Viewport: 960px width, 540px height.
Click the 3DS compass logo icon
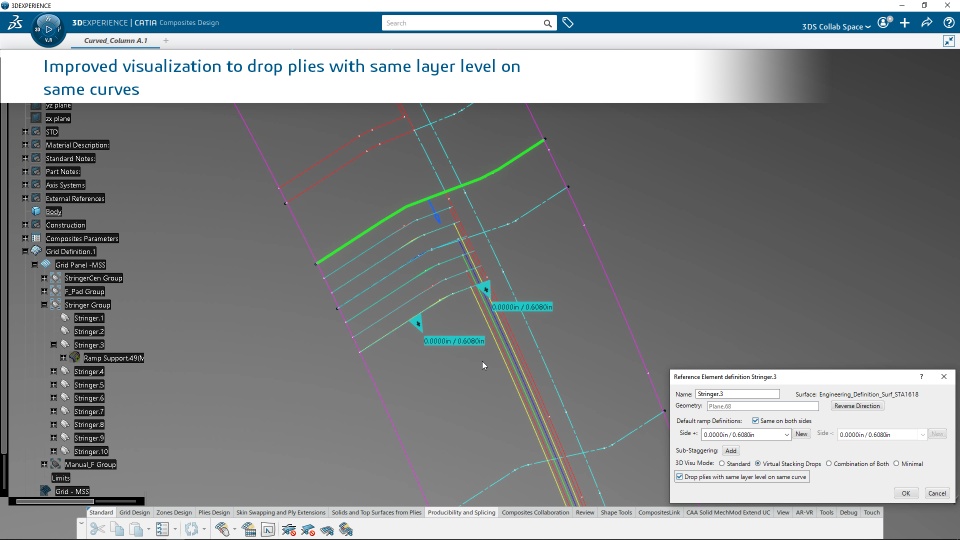[x=15, y=23]
